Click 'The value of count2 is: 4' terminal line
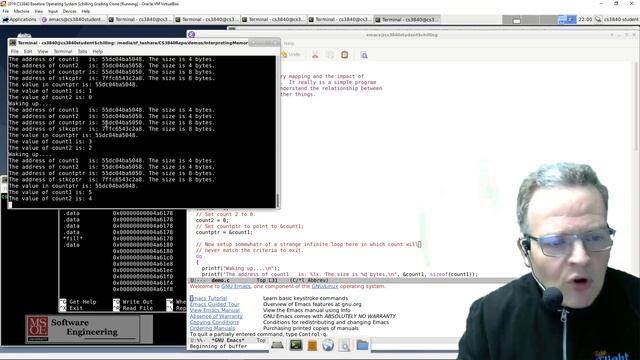Viewport: 640px width, 360px height. tap(50, 199)
